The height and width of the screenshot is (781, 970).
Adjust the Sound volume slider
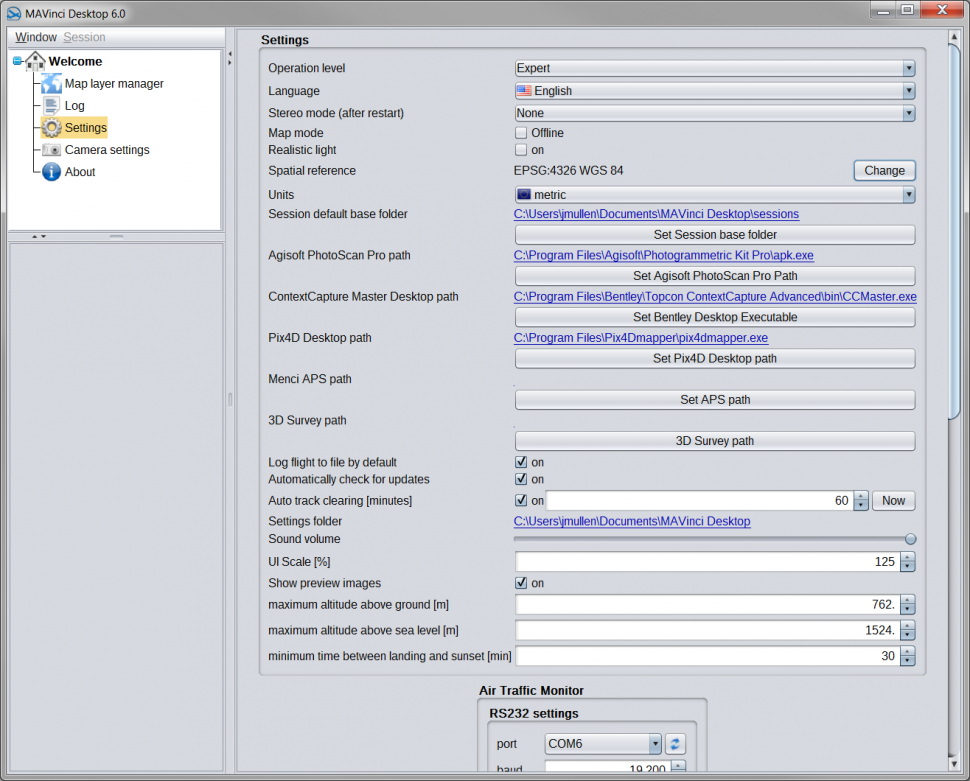(x=909, y=539)
